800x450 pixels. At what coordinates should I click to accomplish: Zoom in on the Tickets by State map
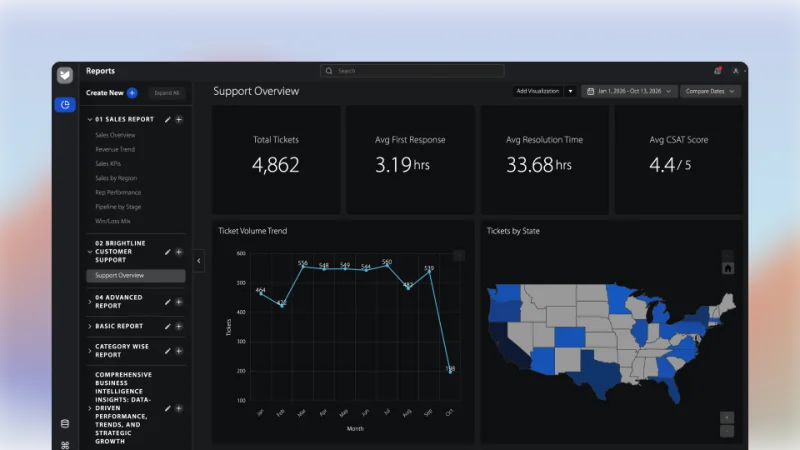pos(727,418)
